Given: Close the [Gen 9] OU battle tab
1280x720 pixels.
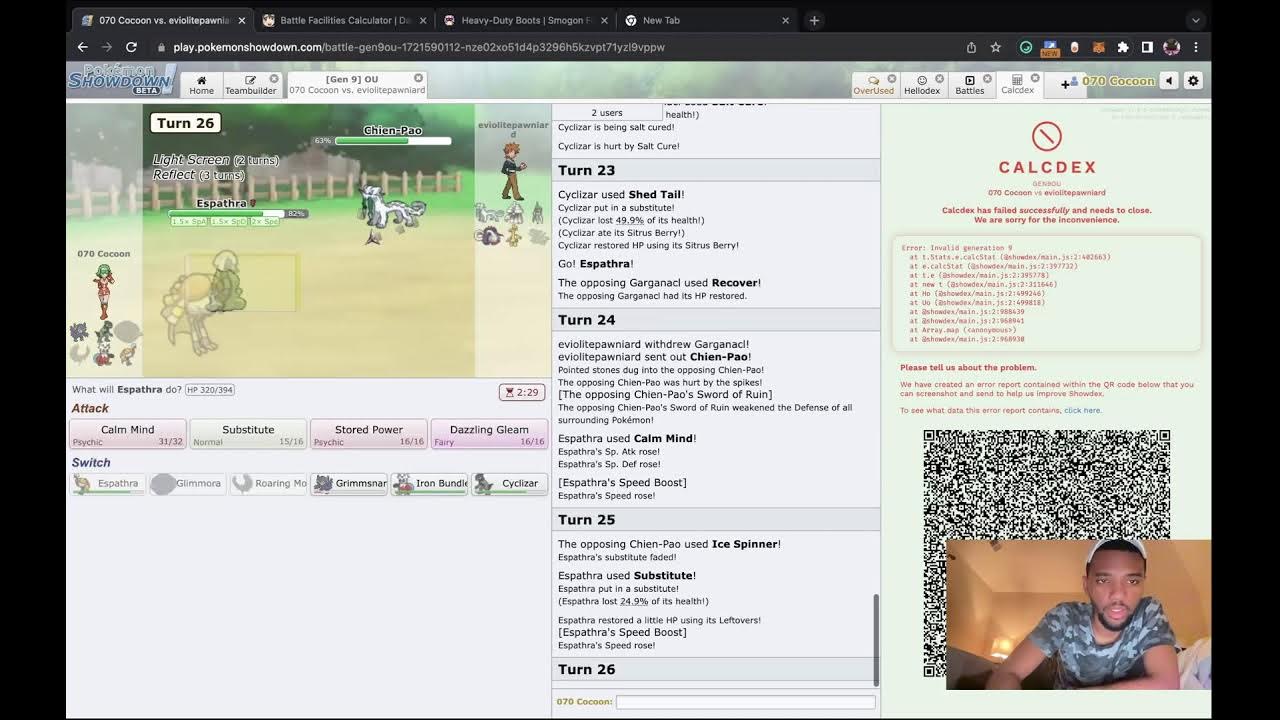Looking at the screenshot, I should click(418, 78).
